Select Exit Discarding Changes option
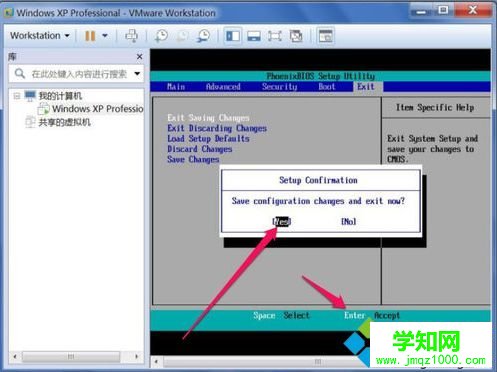The height and width of the screenshot is (372, 497). [x=217, y=128]
